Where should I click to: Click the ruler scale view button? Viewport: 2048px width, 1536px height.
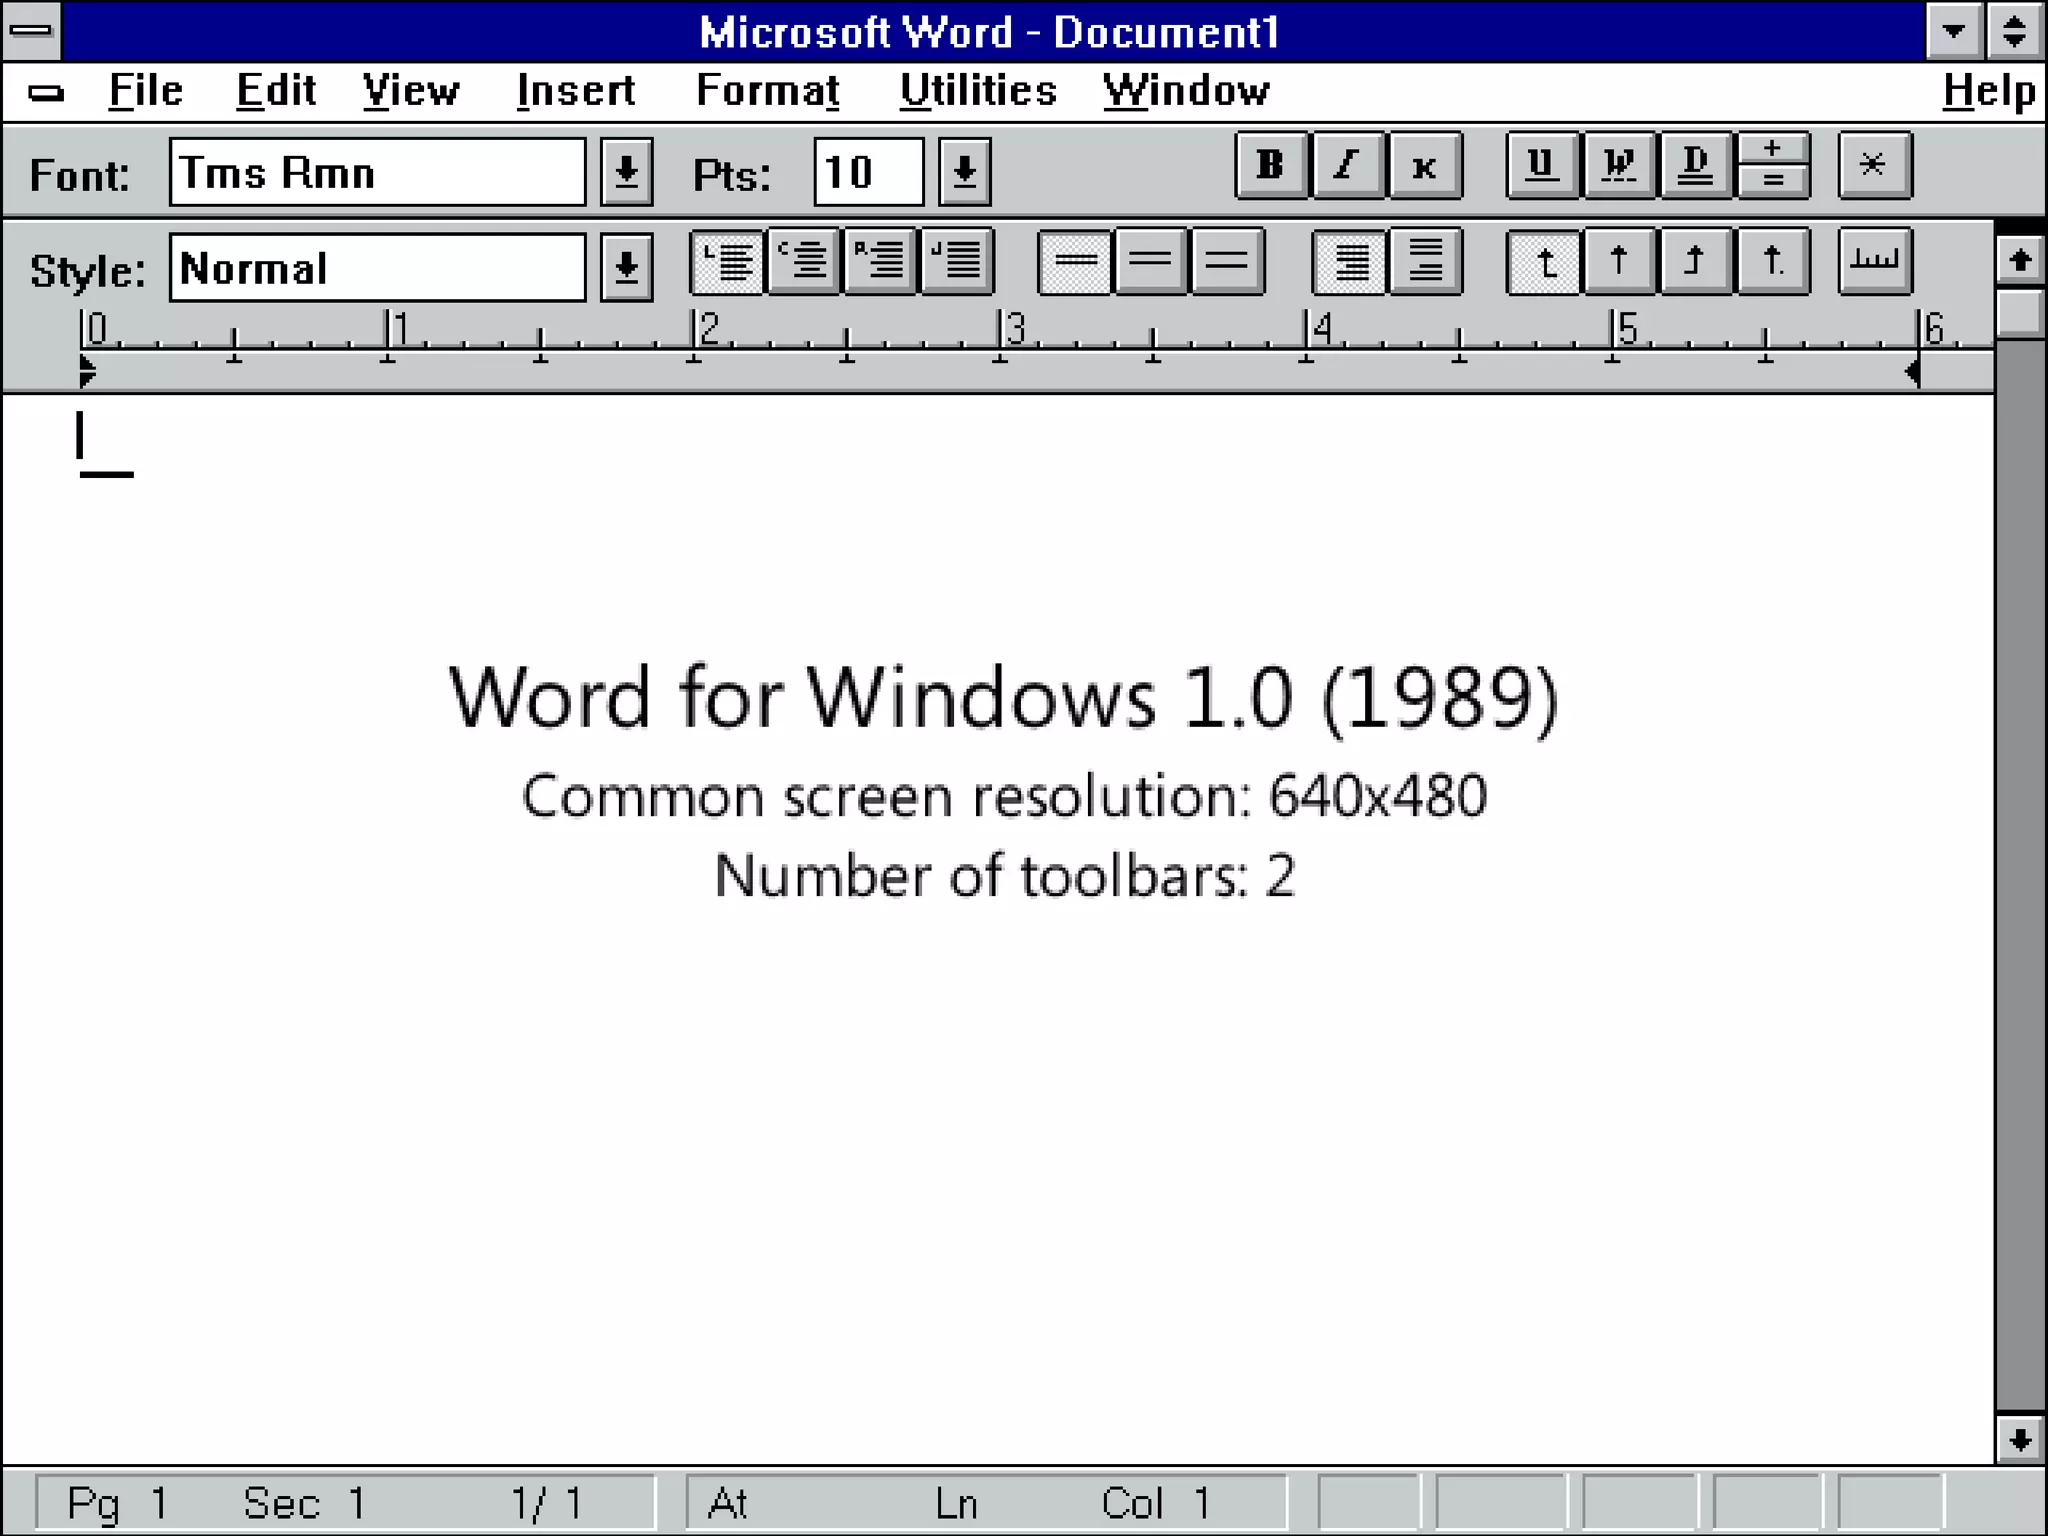click(1874, 262)
